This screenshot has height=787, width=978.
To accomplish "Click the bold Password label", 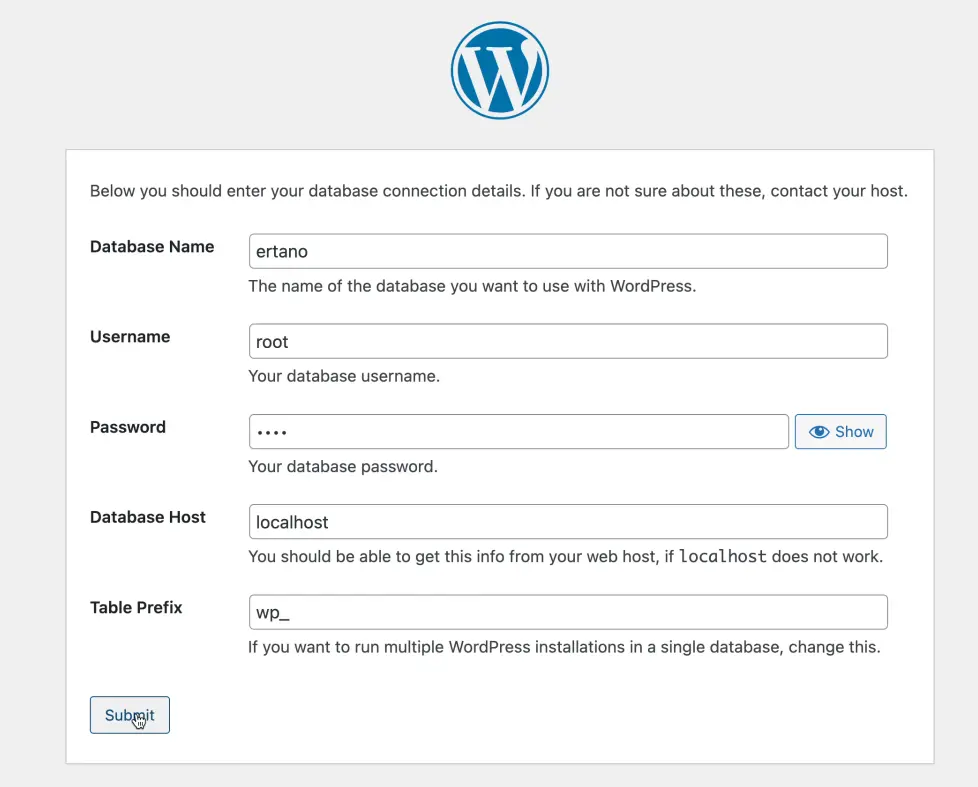I will [x=128, y=427].
